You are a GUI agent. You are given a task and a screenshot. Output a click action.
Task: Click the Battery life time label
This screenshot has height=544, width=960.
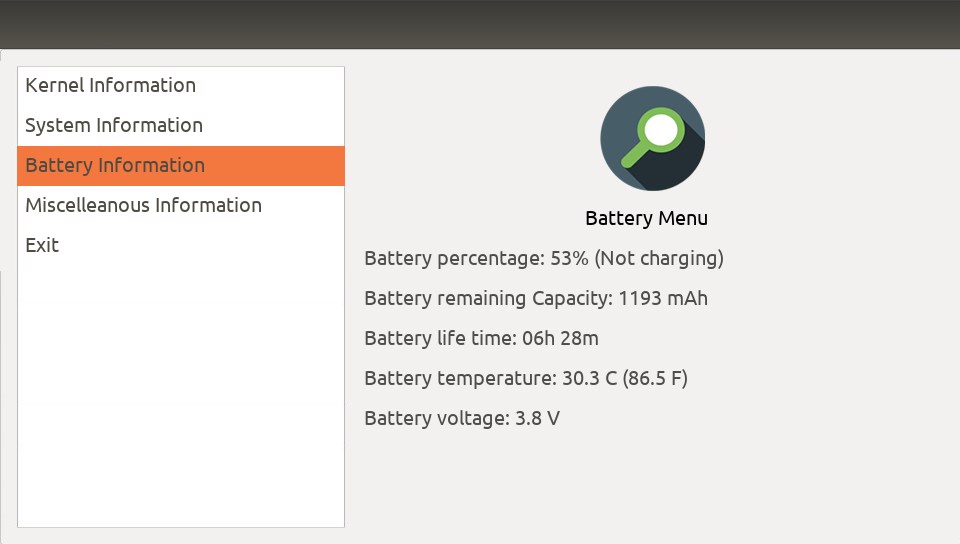tap(441, 338)
